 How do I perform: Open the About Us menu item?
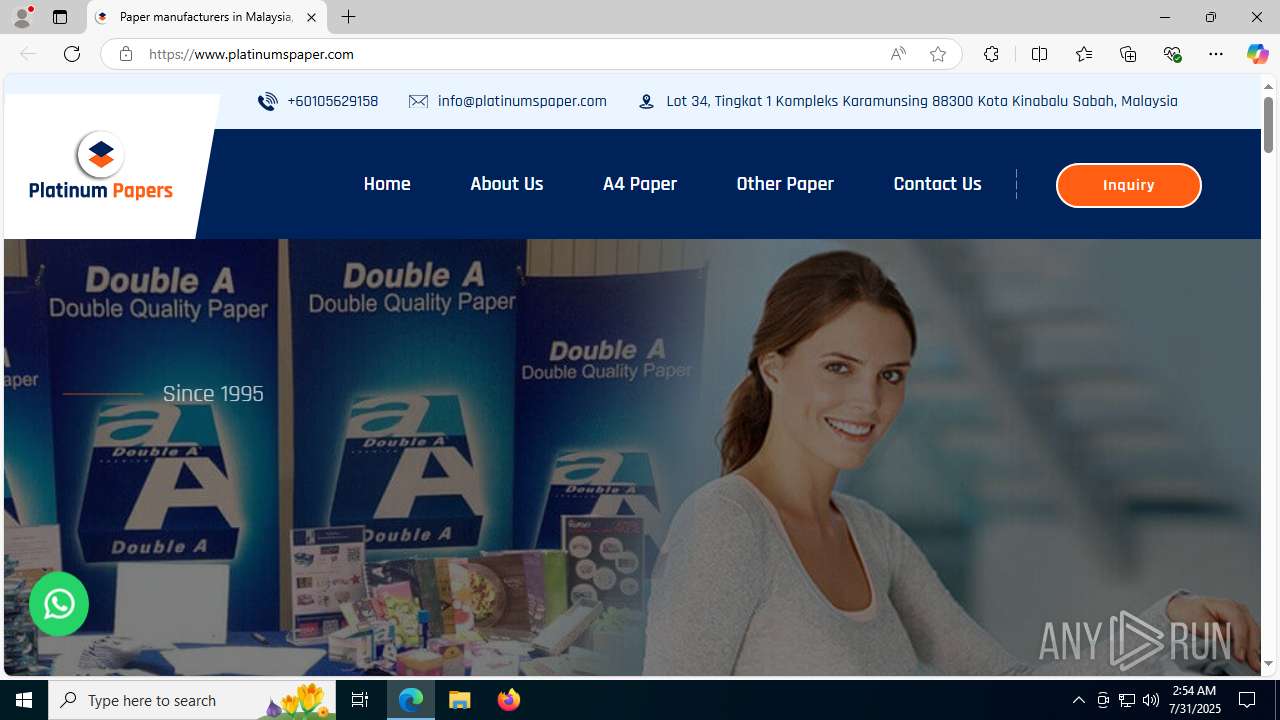pos(507,184)
